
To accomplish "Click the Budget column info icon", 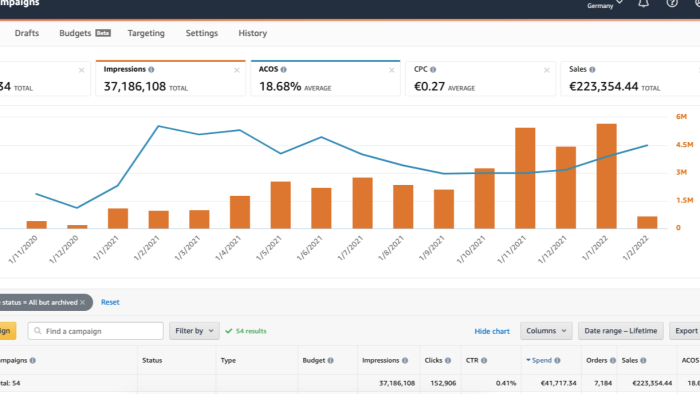I will click(x=330, y=361).
